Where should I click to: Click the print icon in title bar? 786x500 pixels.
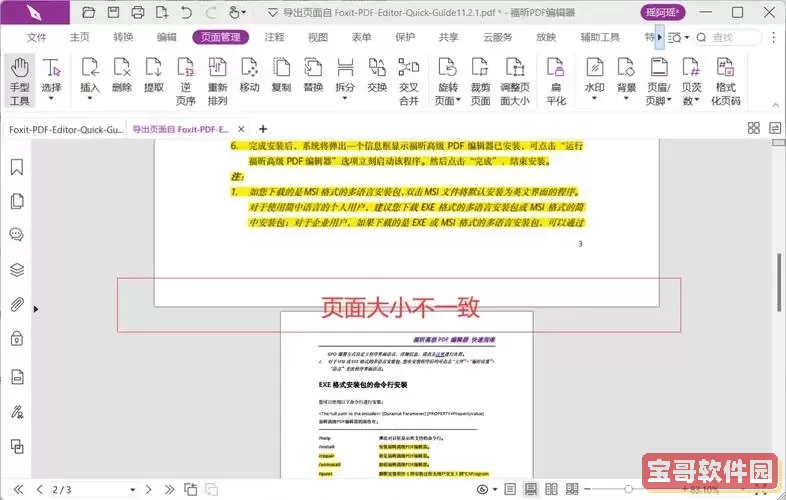point(138,13)
